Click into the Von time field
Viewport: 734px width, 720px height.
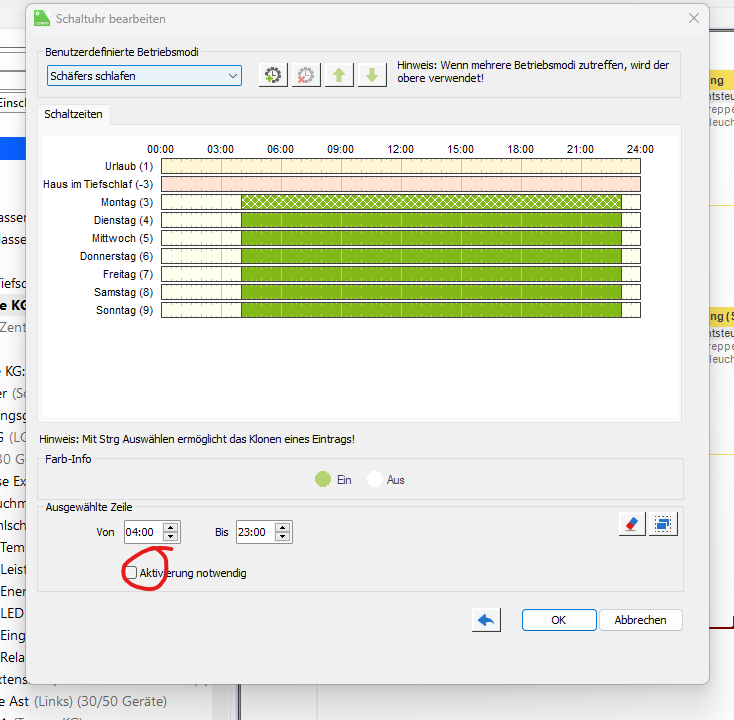coord(142,533)
